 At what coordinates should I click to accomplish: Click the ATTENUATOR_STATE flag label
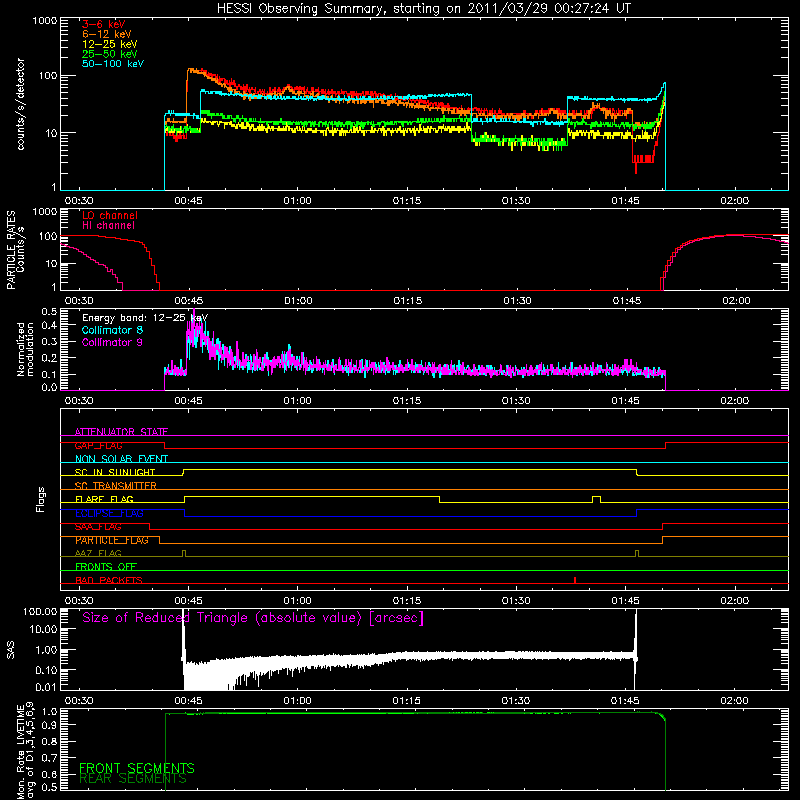click(x=121, y=432)
